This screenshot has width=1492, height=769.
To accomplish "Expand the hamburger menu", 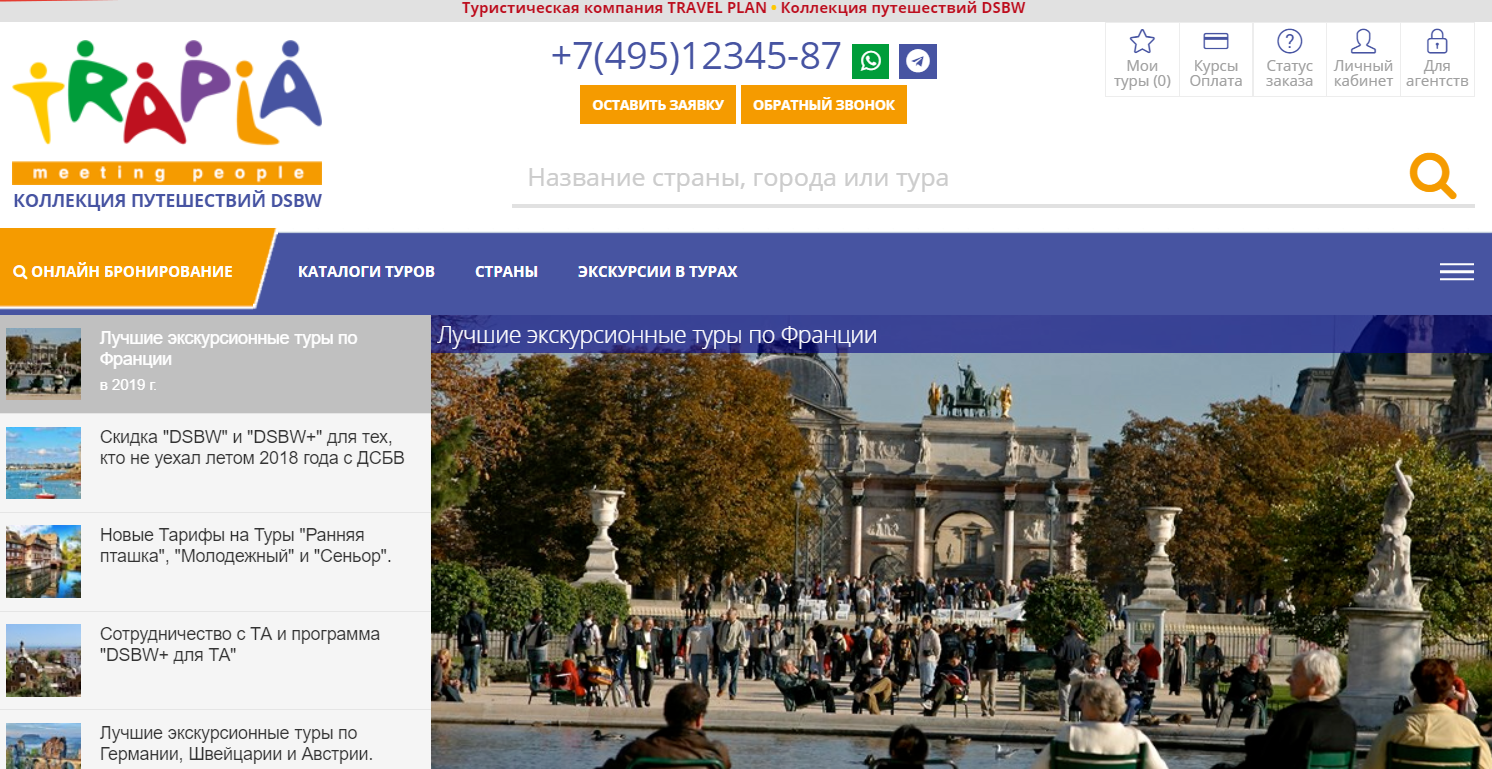I will (1456, 272).
